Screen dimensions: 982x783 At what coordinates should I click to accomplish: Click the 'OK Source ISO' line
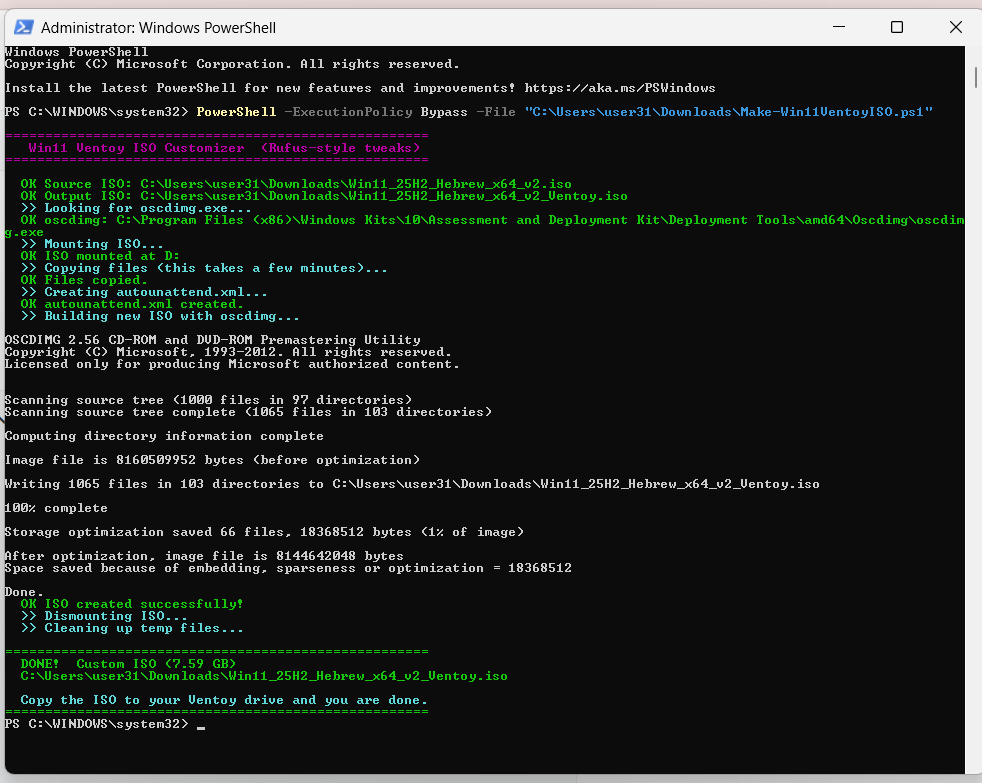[296, 184]
